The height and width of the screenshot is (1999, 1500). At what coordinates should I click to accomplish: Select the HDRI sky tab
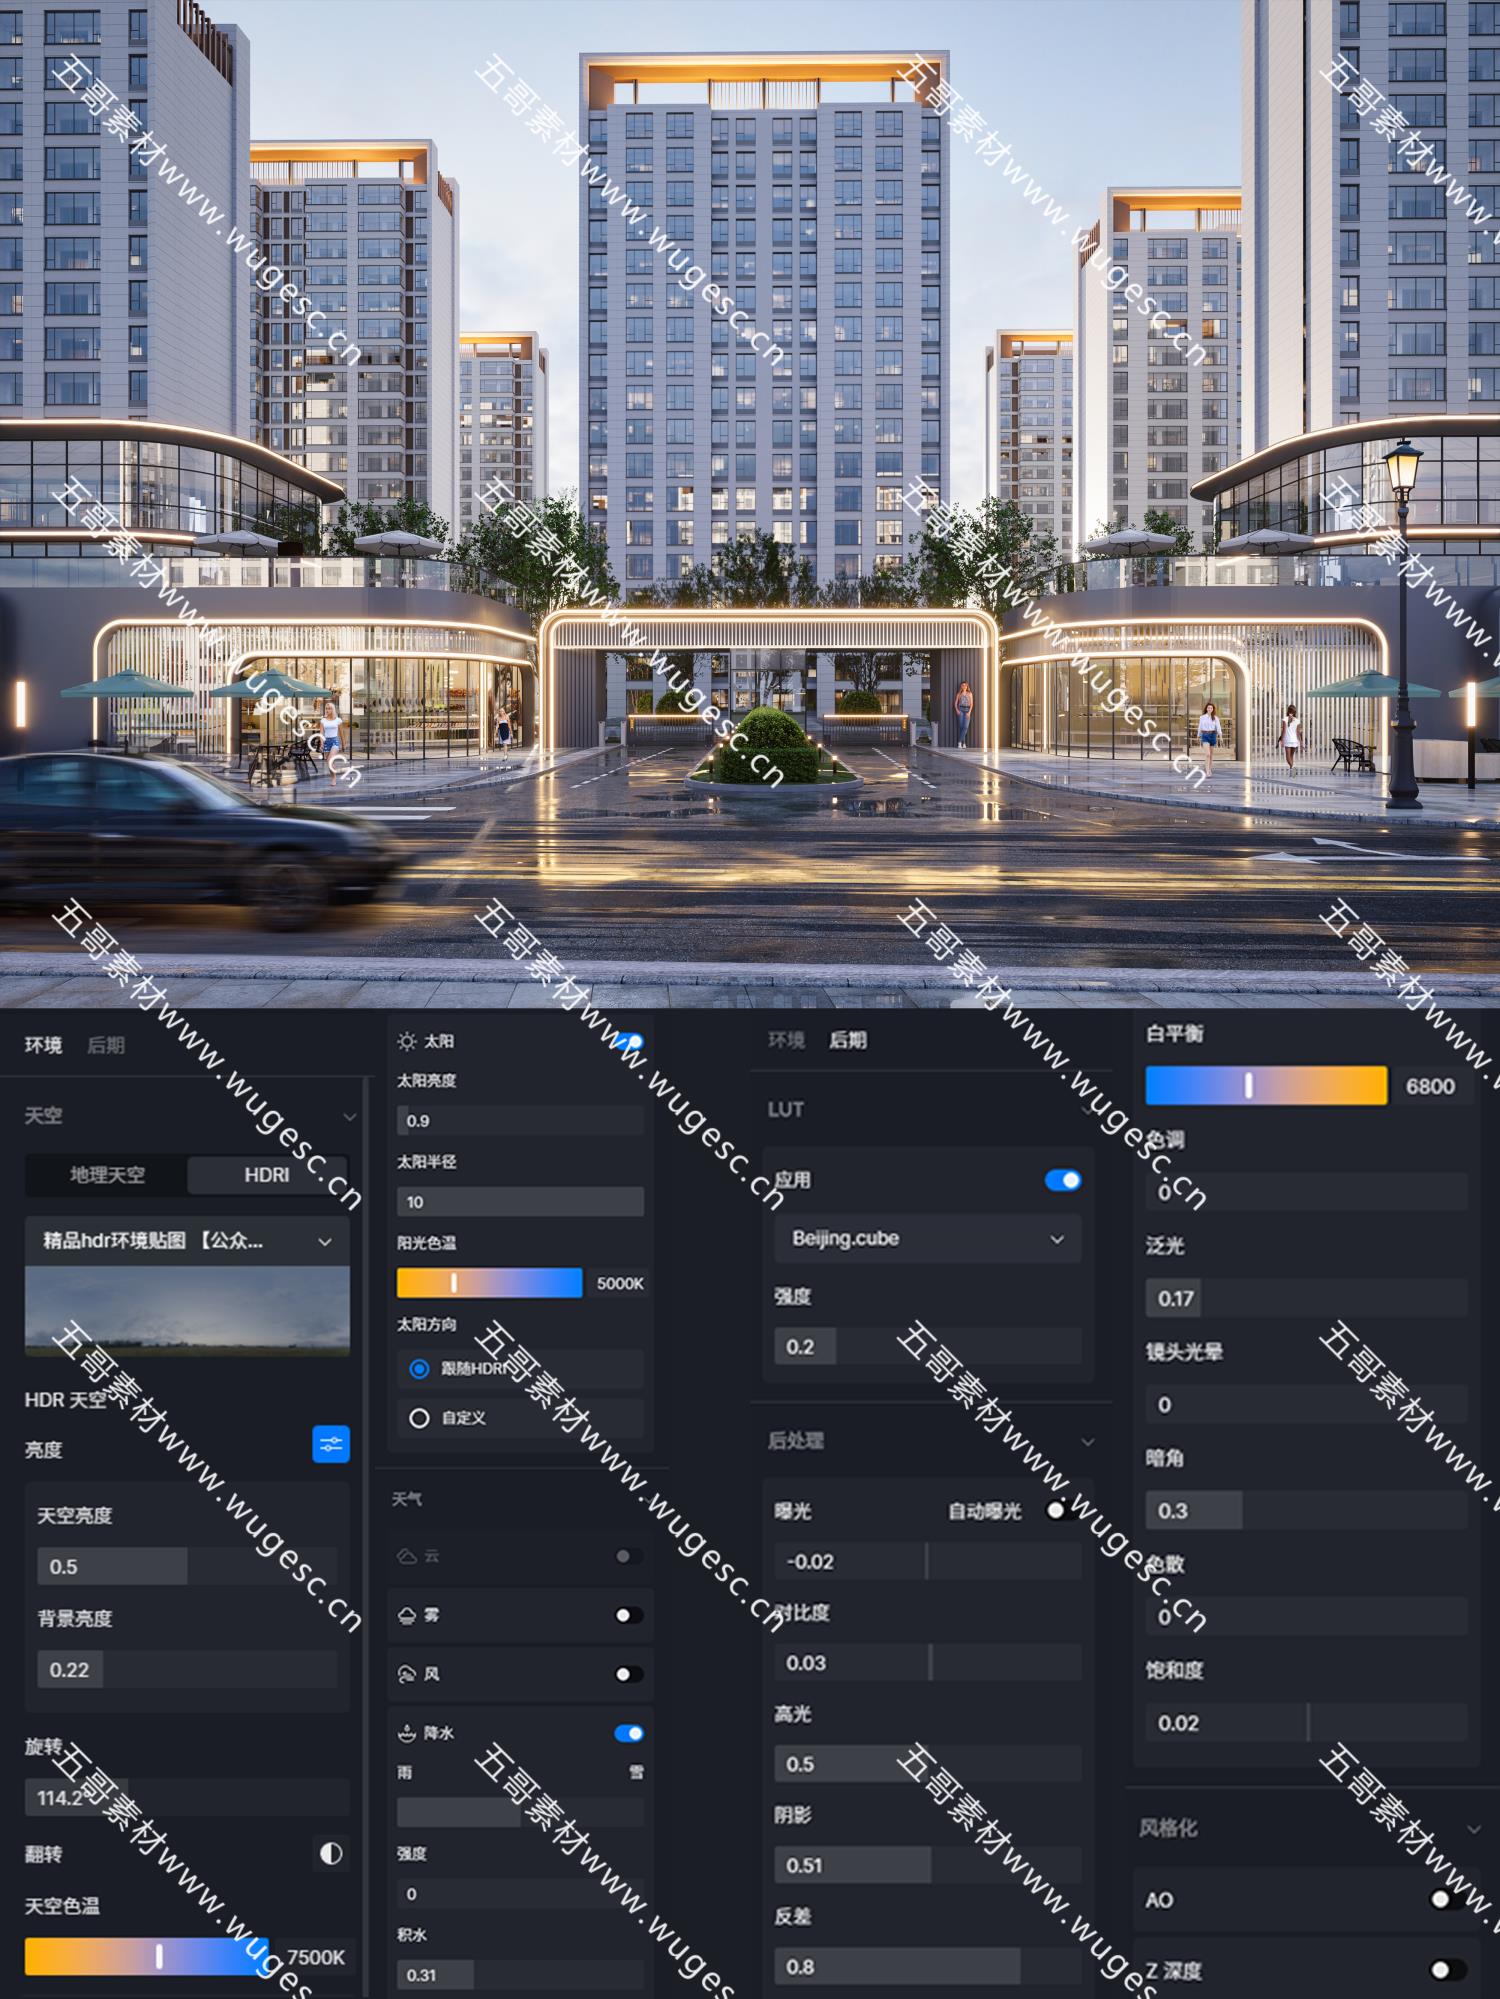coord(267,1175)
